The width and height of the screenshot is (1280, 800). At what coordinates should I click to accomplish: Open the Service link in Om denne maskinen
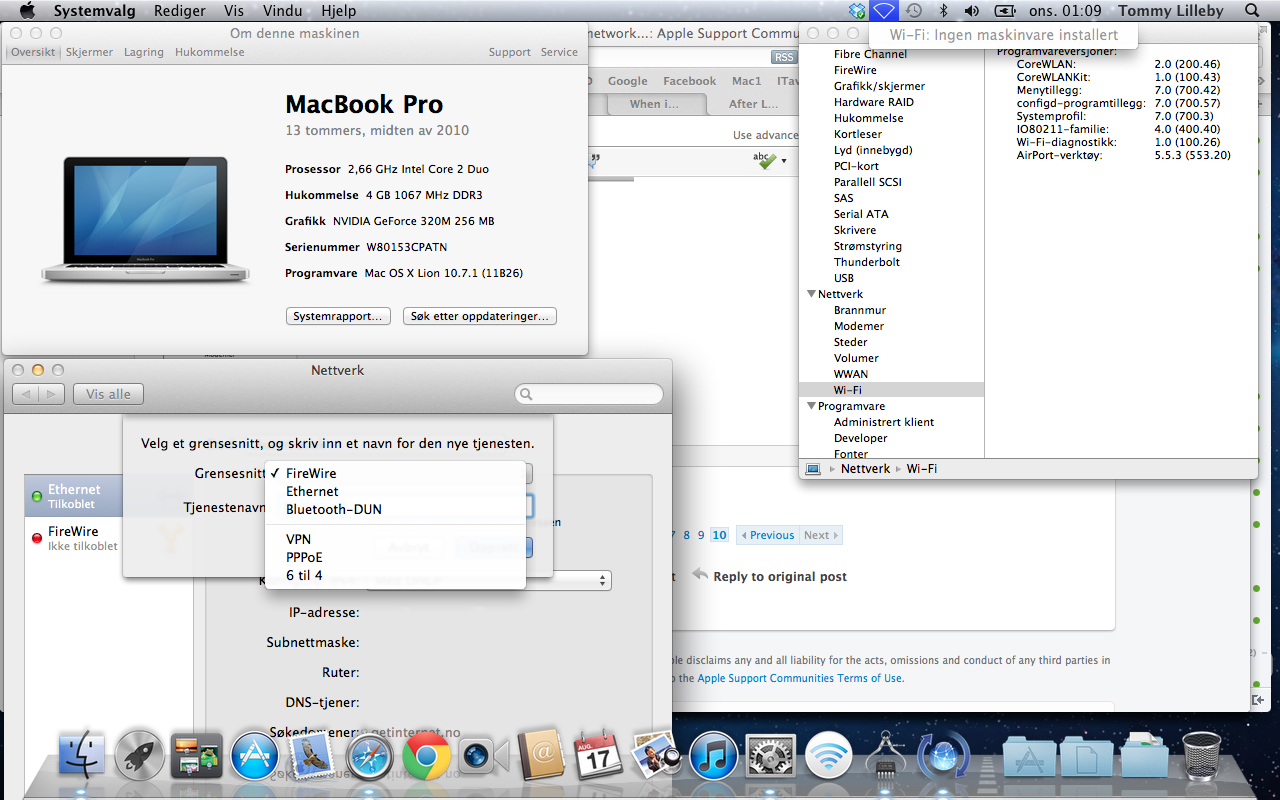tap(559, 52)
